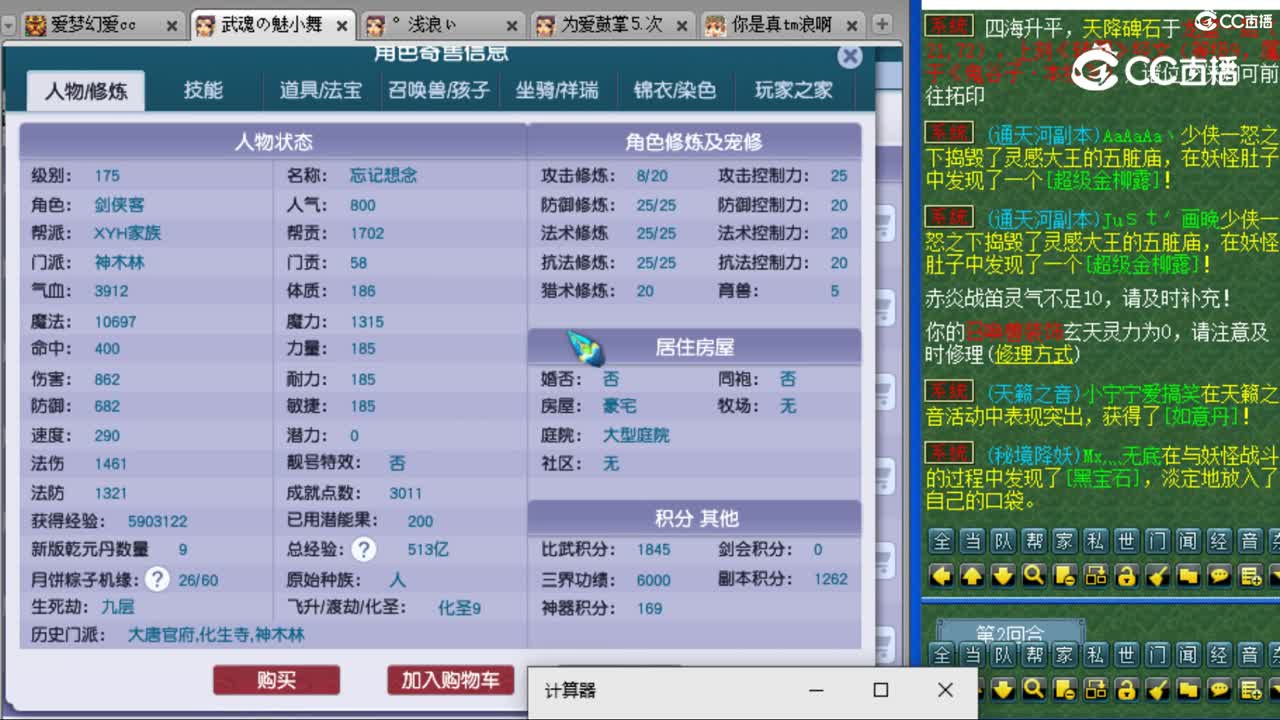Screen dimensions: 1280x720
Task: Add a new browser tab with plus button
Action: point(883,24)
